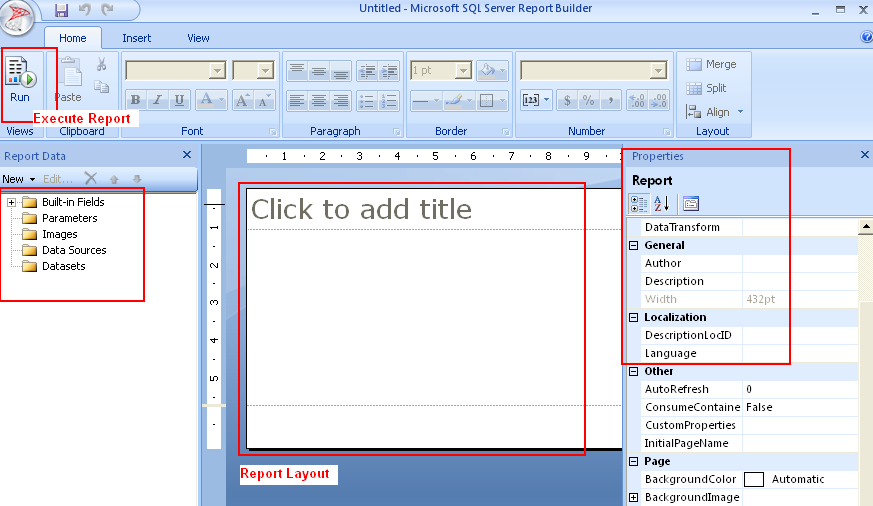Align paragraph left
This screenshot has height=506, width=873.
(297, 100)
